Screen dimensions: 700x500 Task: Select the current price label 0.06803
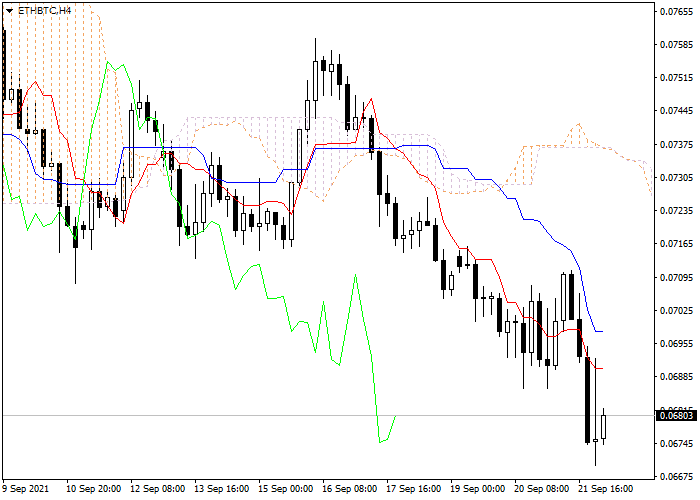pyautogui.click(x=676, y=416)
